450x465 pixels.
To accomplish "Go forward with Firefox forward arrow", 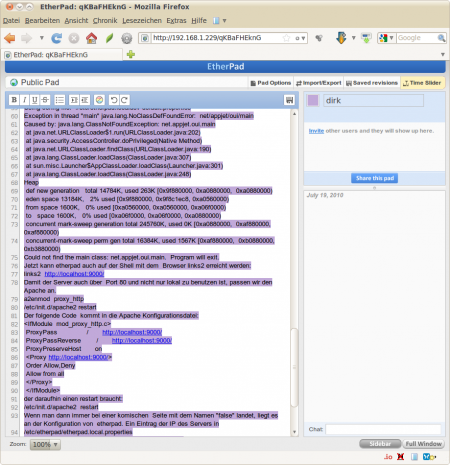I will point(26,38).
